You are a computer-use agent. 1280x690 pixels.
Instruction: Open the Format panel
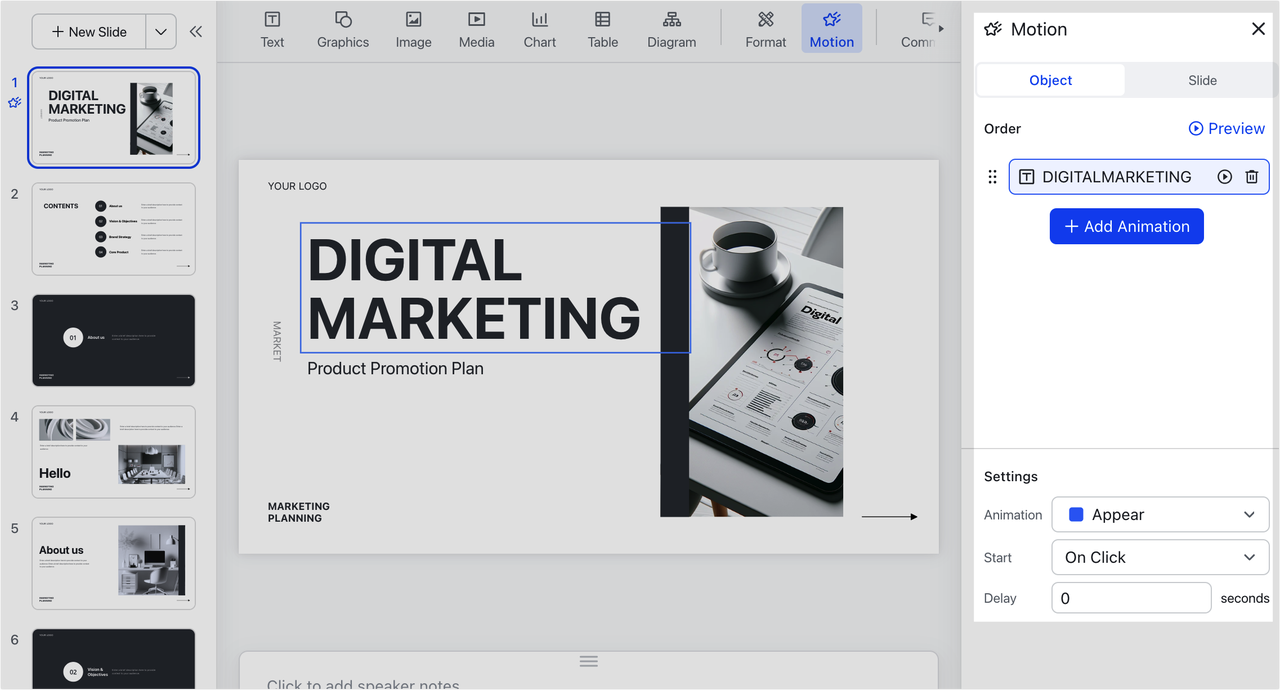pos(765,29)
